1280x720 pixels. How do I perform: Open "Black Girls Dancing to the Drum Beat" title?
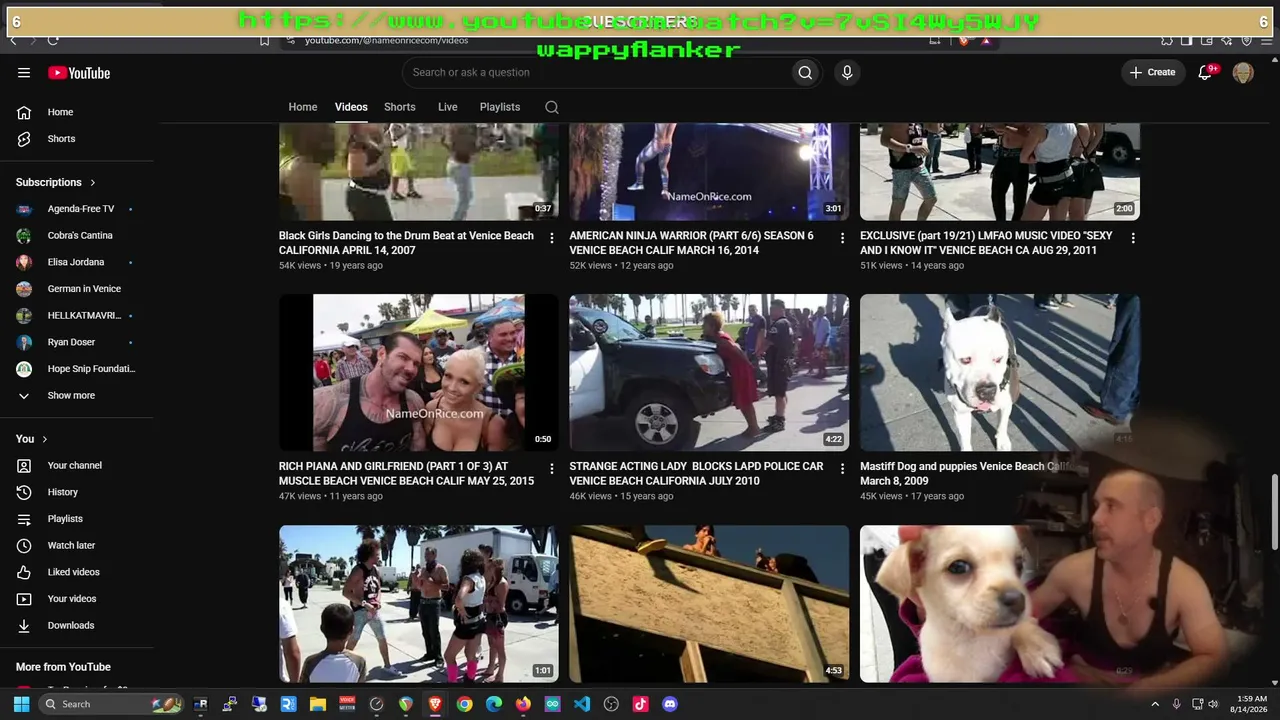pyautogui.click(x=406, y=243)
